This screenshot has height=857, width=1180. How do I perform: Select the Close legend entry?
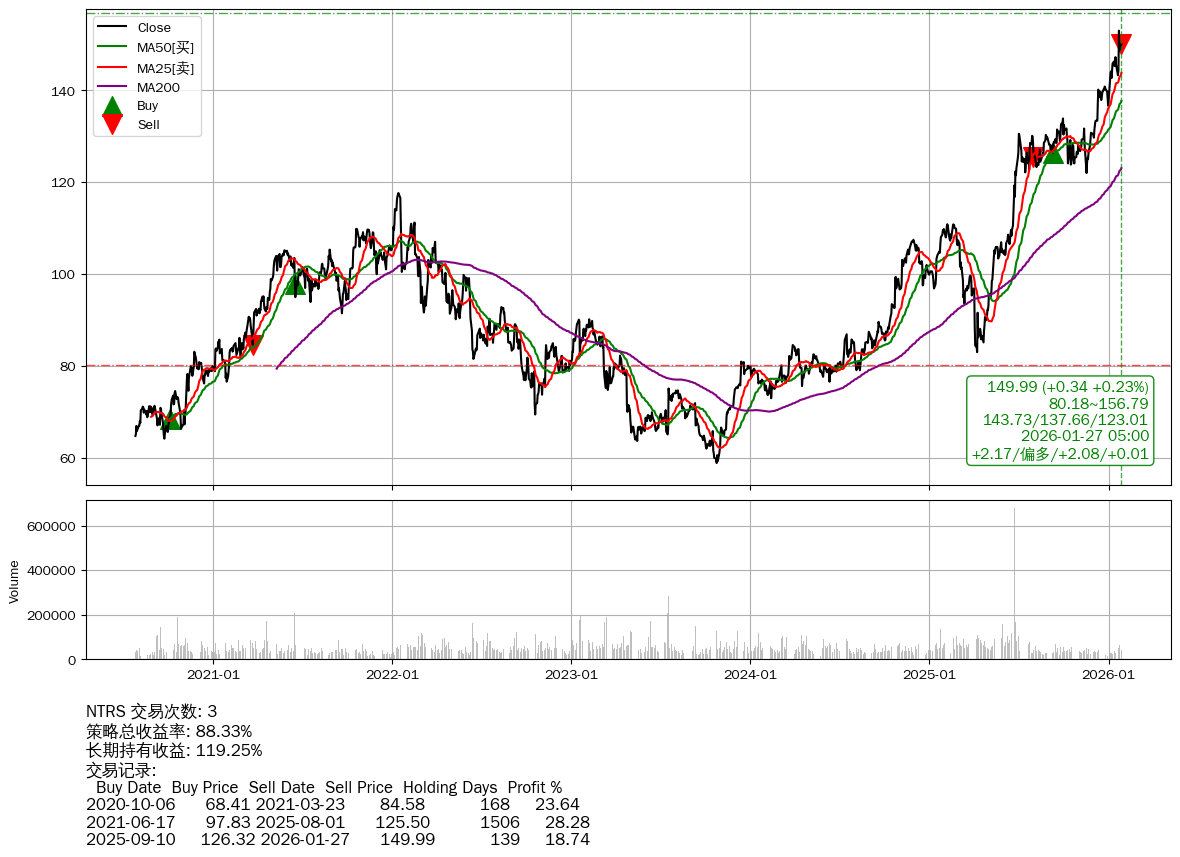pyautogui.click(x=154, y=28)
